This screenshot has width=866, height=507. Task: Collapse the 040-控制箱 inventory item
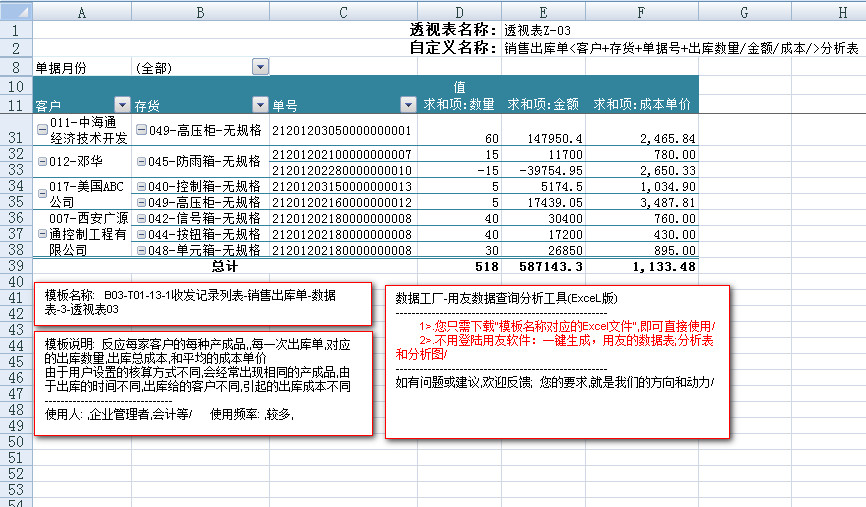pos(141,186)
